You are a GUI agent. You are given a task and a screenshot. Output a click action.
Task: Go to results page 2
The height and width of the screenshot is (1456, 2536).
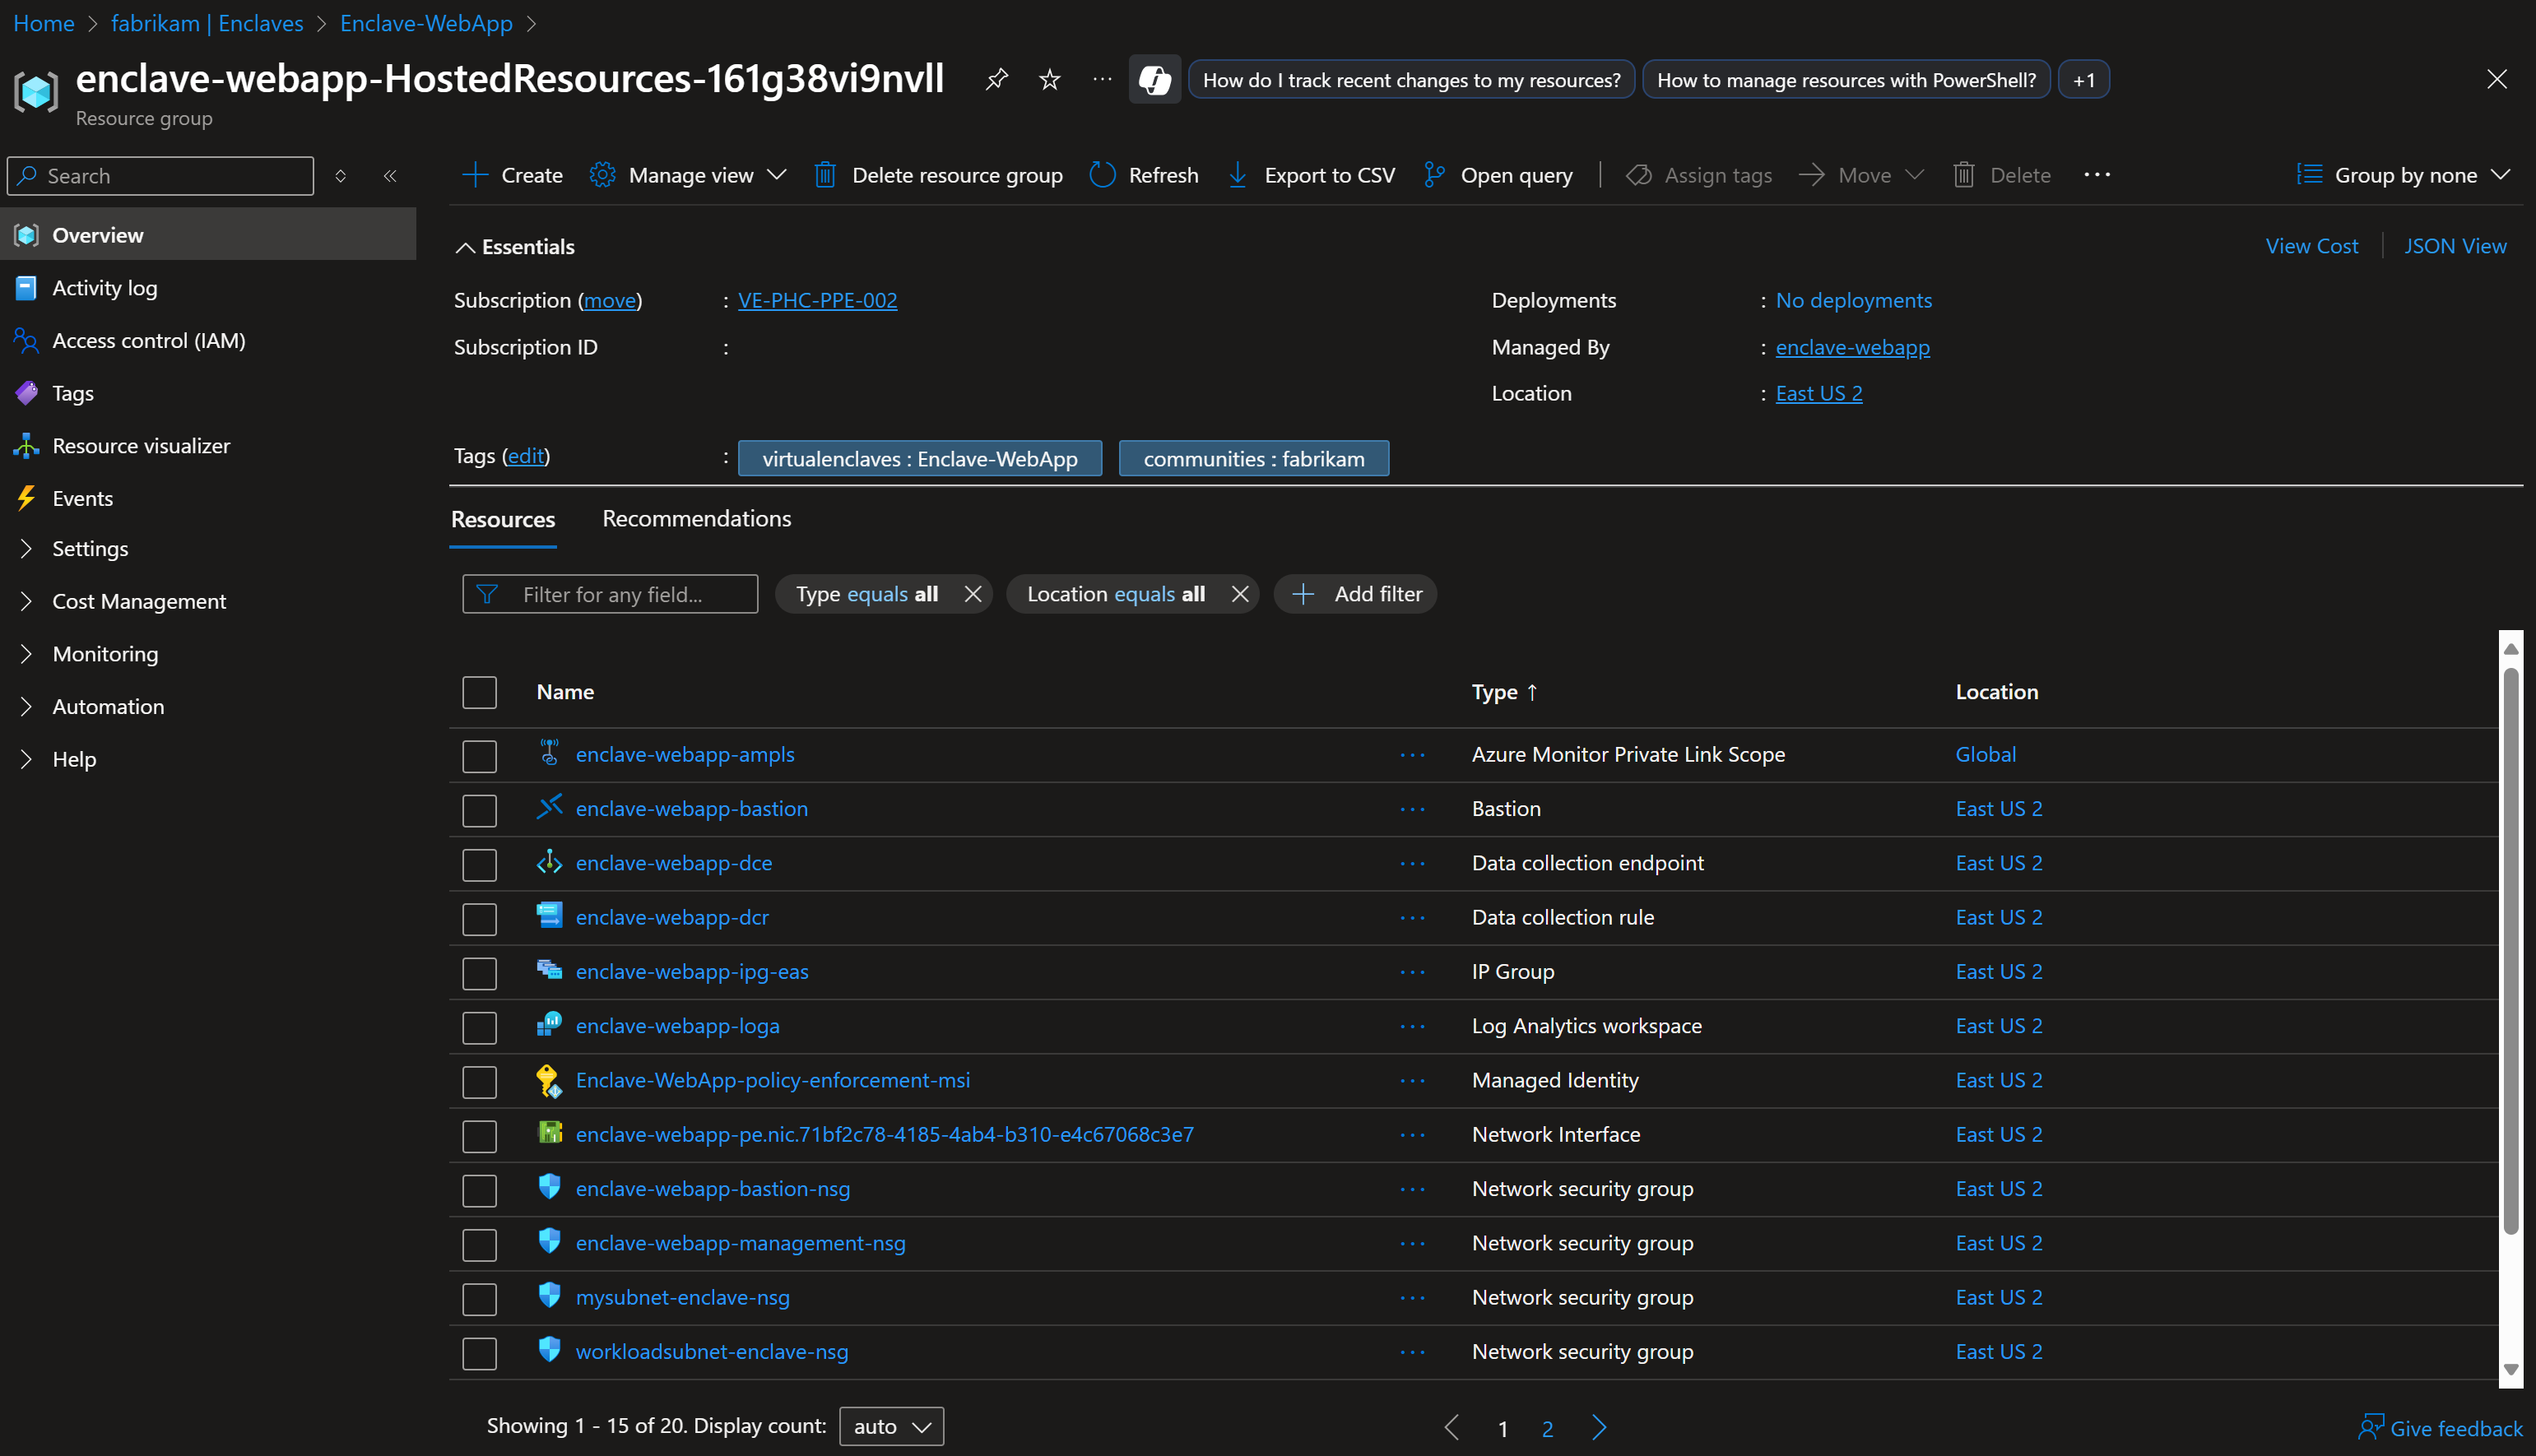point(1547,1428)
